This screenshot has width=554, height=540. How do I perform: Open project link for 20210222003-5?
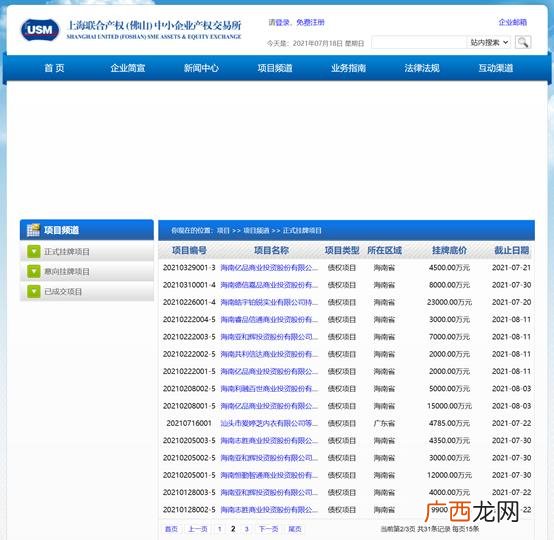269,337
